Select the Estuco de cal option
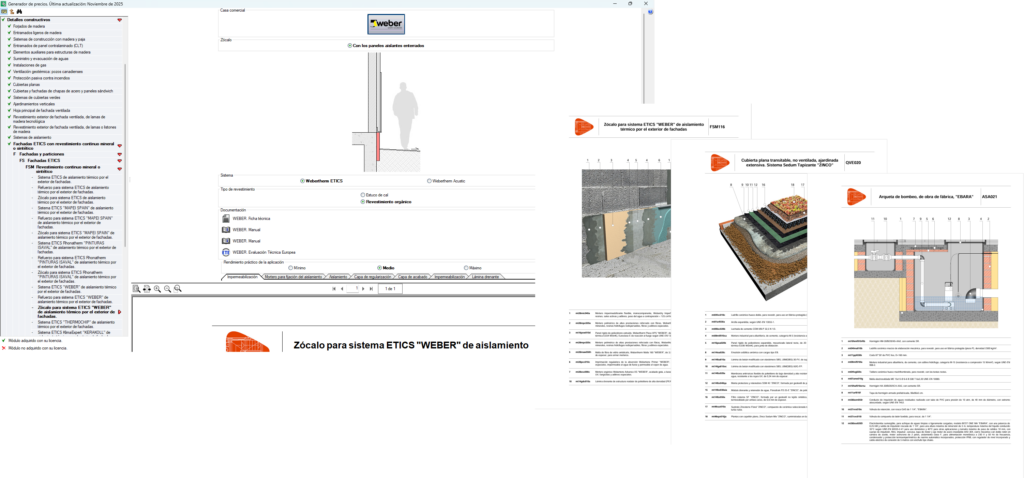Screen dimensions: 1024x478 point(363,195)
